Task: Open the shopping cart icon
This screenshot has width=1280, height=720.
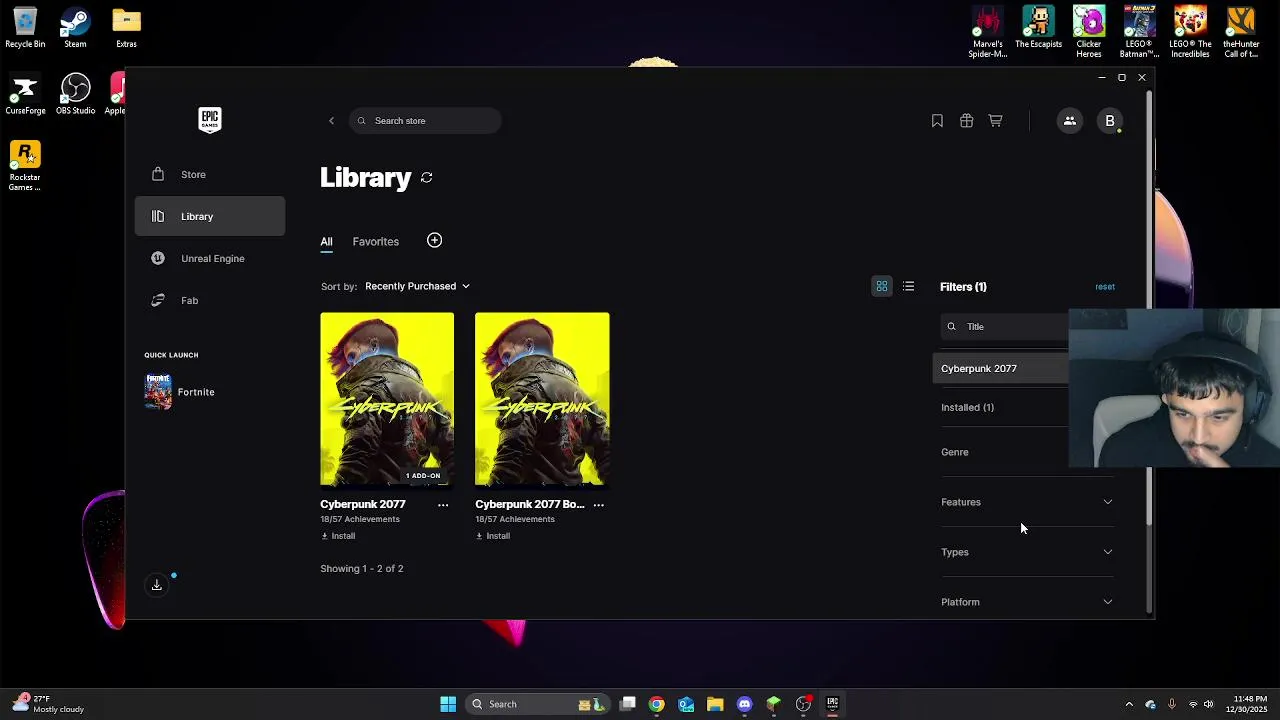Action: click(x=995, y=121)
